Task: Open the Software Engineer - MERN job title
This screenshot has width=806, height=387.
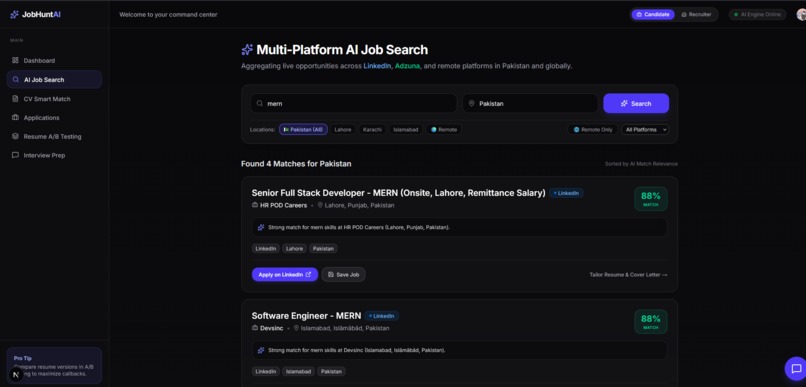Action: [x=306, y=316]
